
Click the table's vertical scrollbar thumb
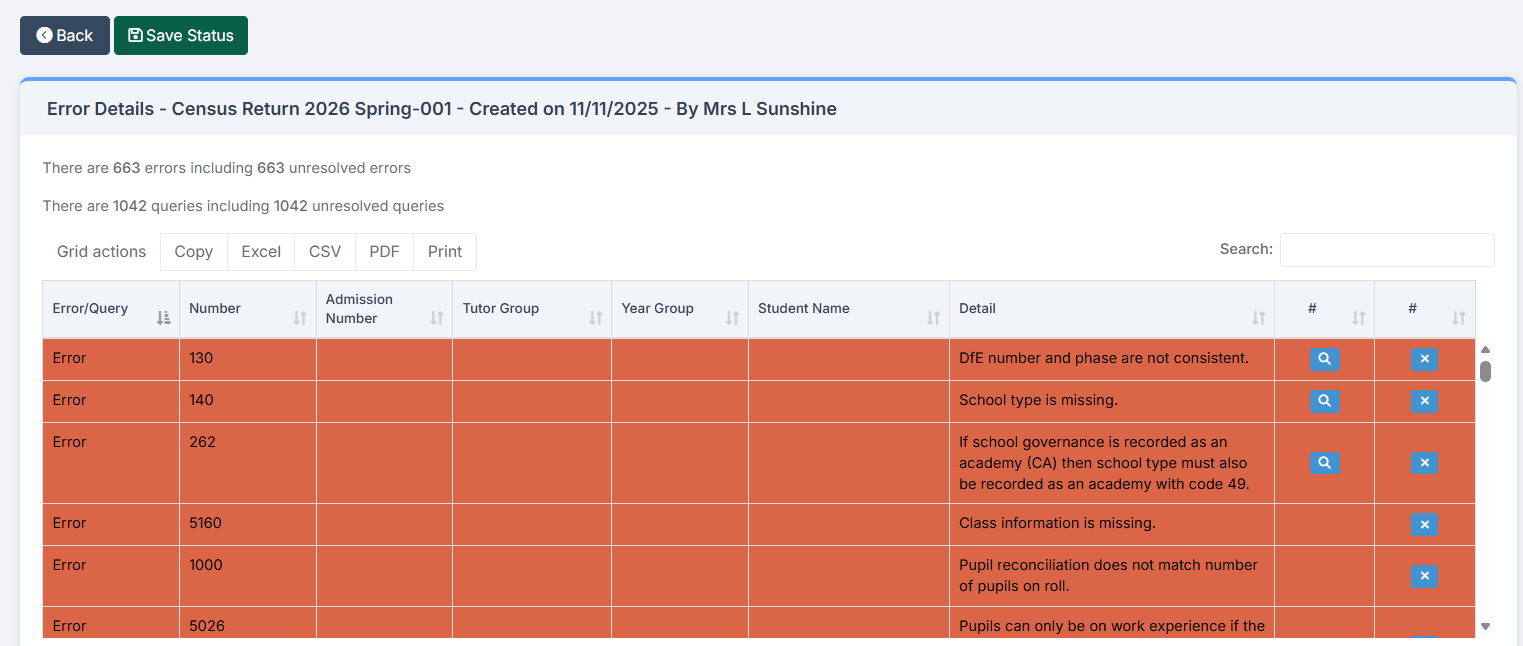tap(1485, 371)
